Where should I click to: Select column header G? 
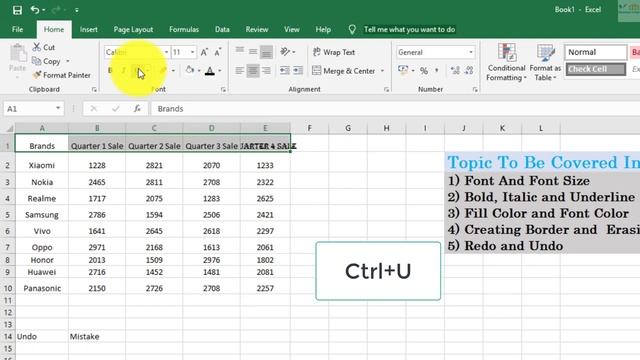(348, 128)
